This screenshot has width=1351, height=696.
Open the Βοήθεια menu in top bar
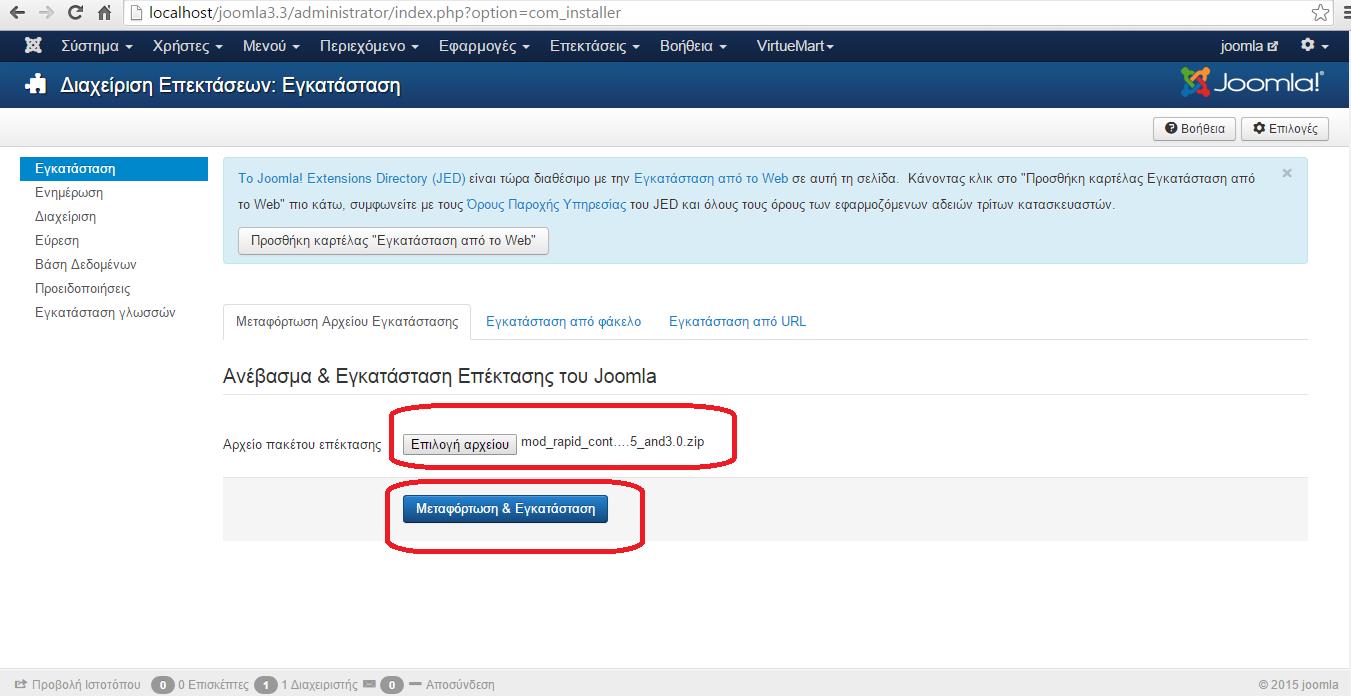[693, 46]
